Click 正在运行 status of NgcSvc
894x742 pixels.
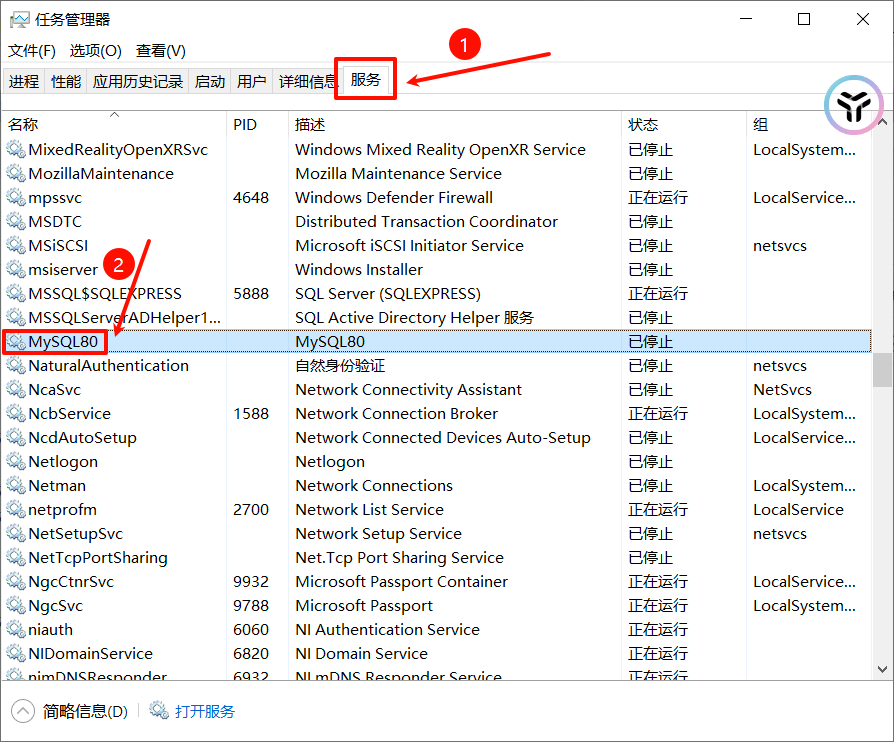click(658, 605)
